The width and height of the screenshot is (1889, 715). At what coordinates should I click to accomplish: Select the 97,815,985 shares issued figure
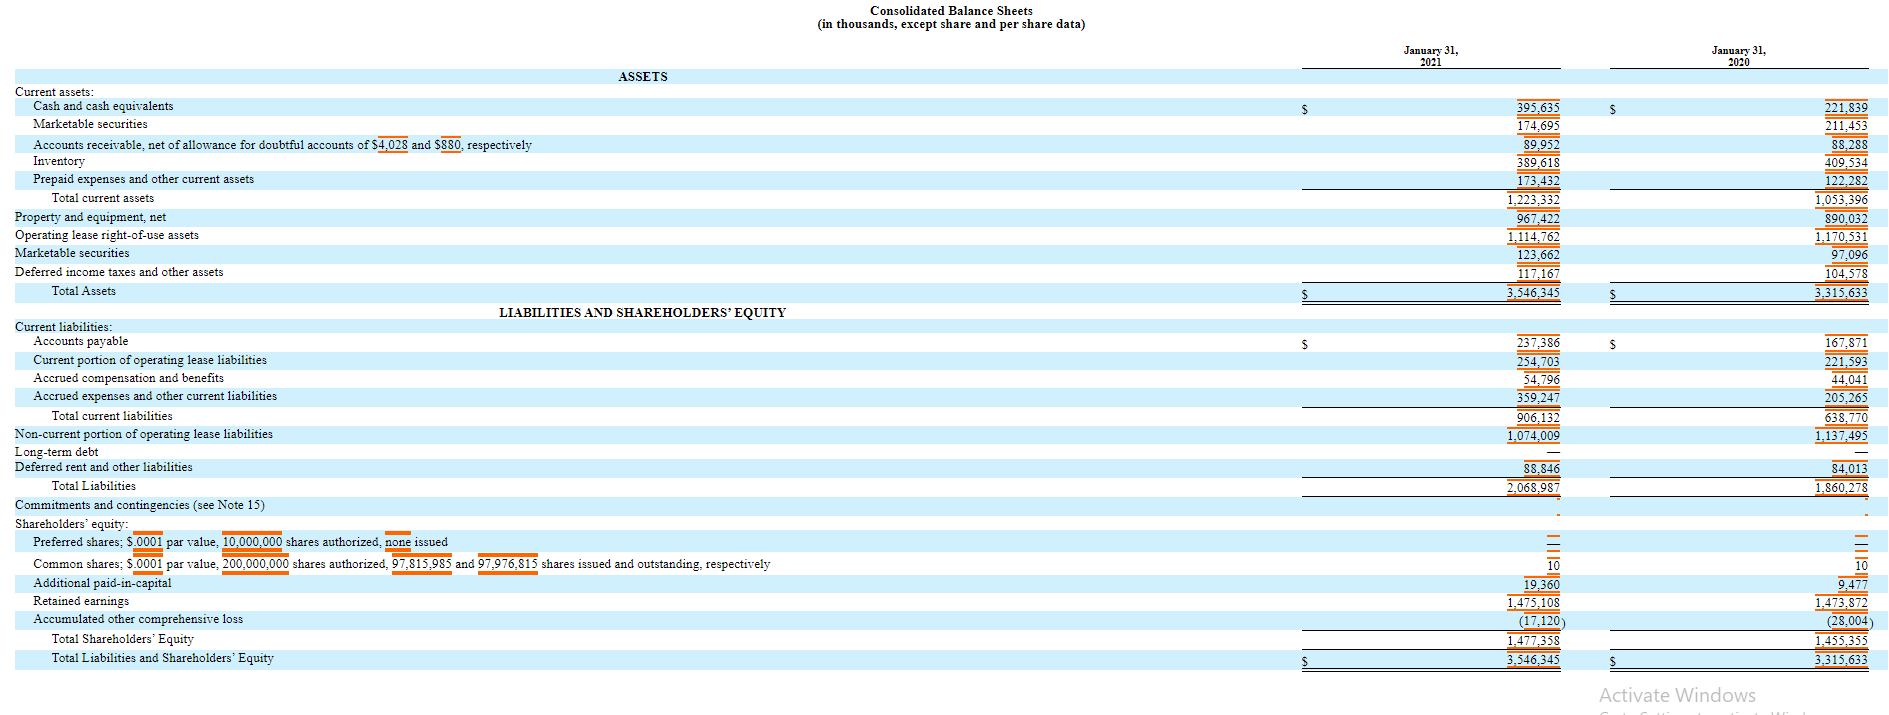(421, 564)
